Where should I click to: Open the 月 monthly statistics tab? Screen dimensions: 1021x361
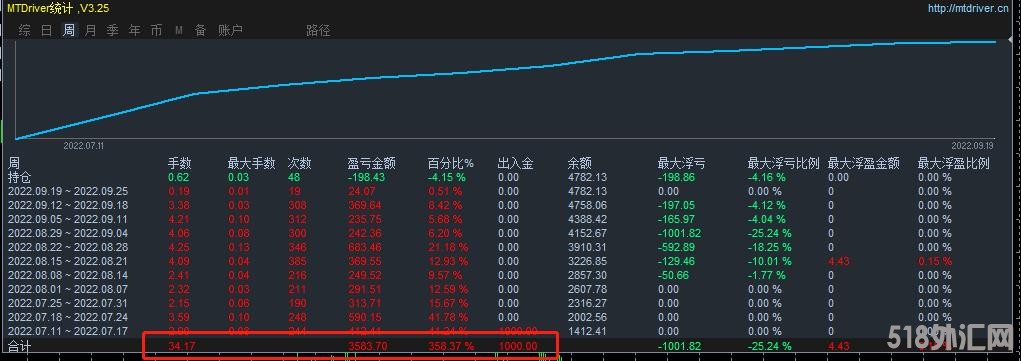[91, 30]
